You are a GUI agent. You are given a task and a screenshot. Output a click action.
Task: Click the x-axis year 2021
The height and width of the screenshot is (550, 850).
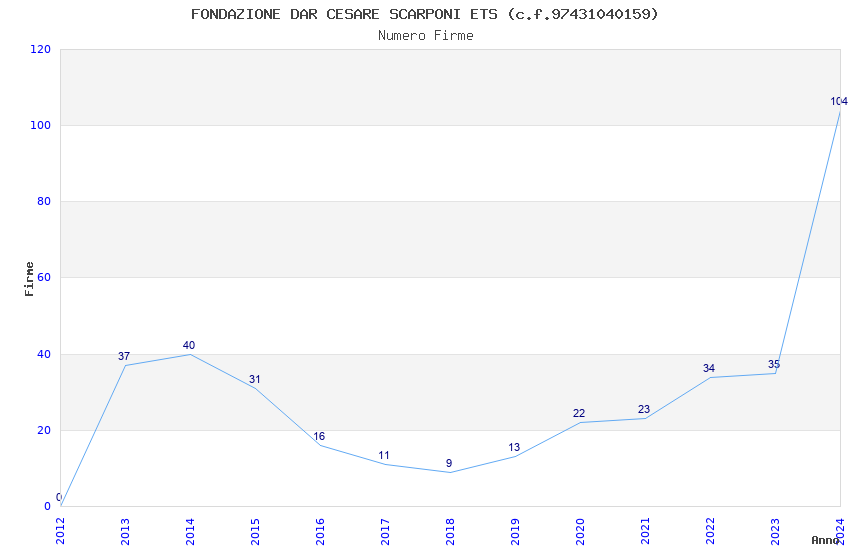646,531
